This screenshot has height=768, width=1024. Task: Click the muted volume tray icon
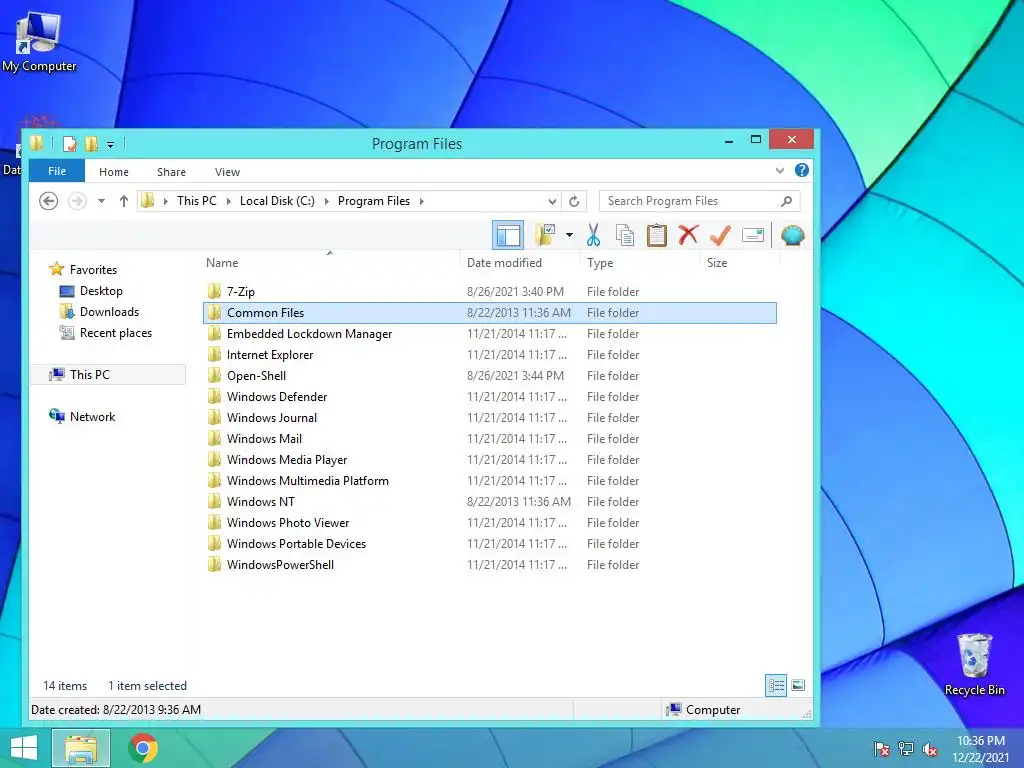(930, 749)
